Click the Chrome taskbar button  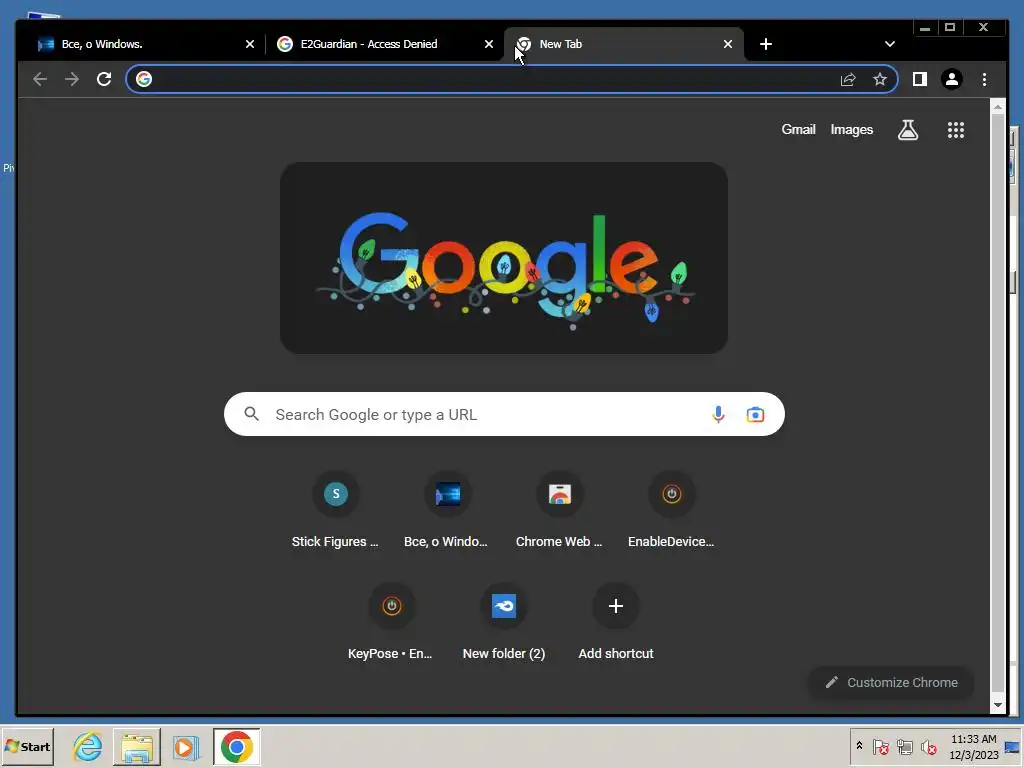[x=236, y=746]
